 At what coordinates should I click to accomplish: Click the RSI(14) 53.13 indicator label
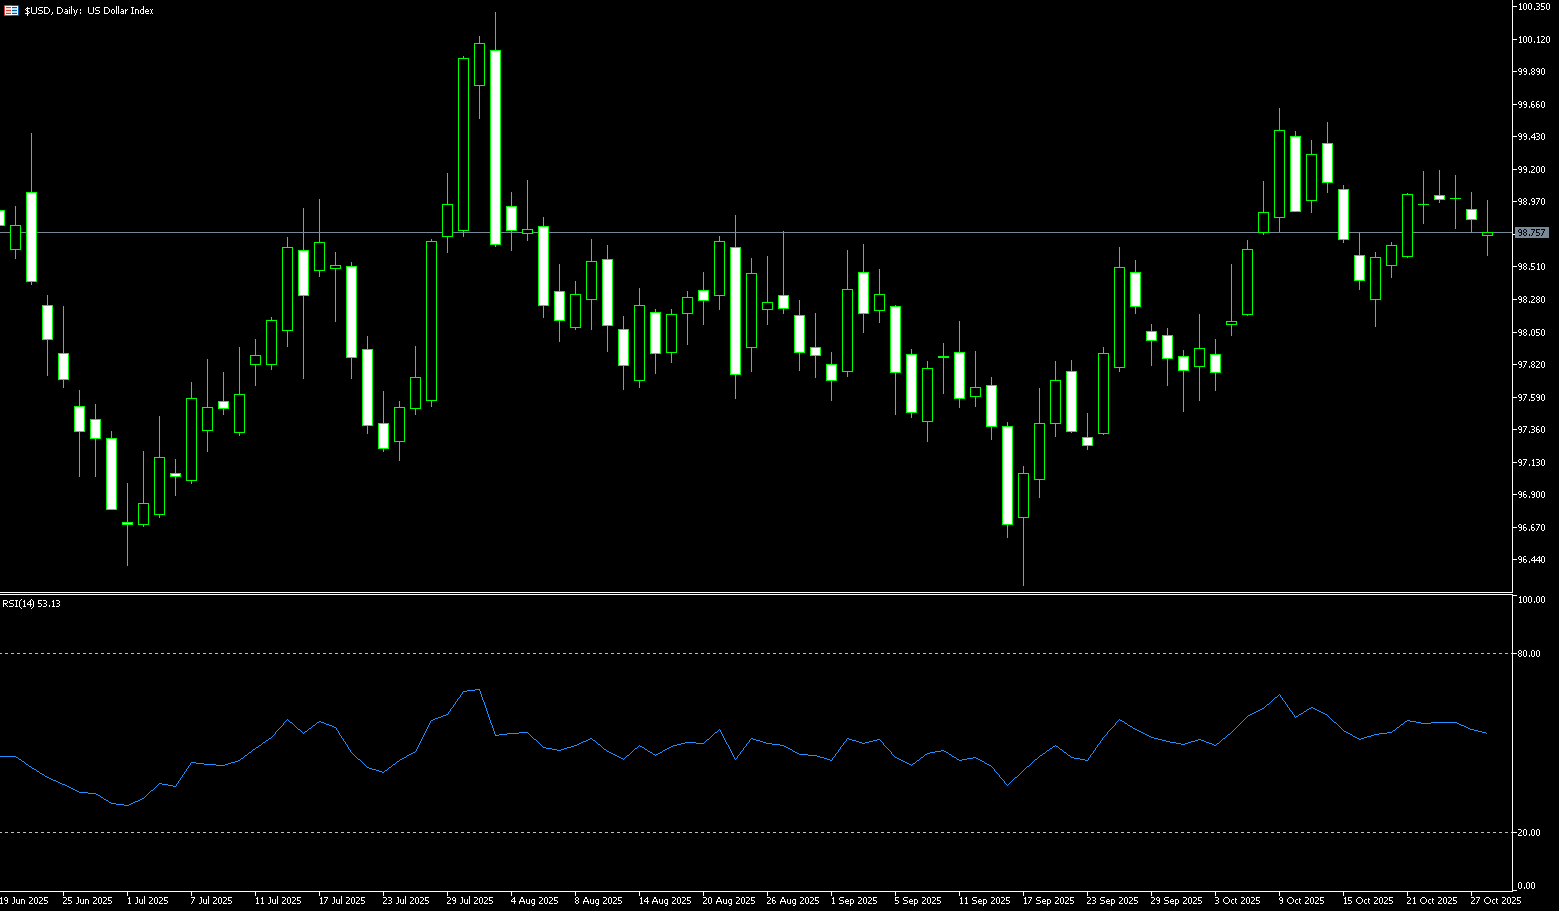pos(31,604)
